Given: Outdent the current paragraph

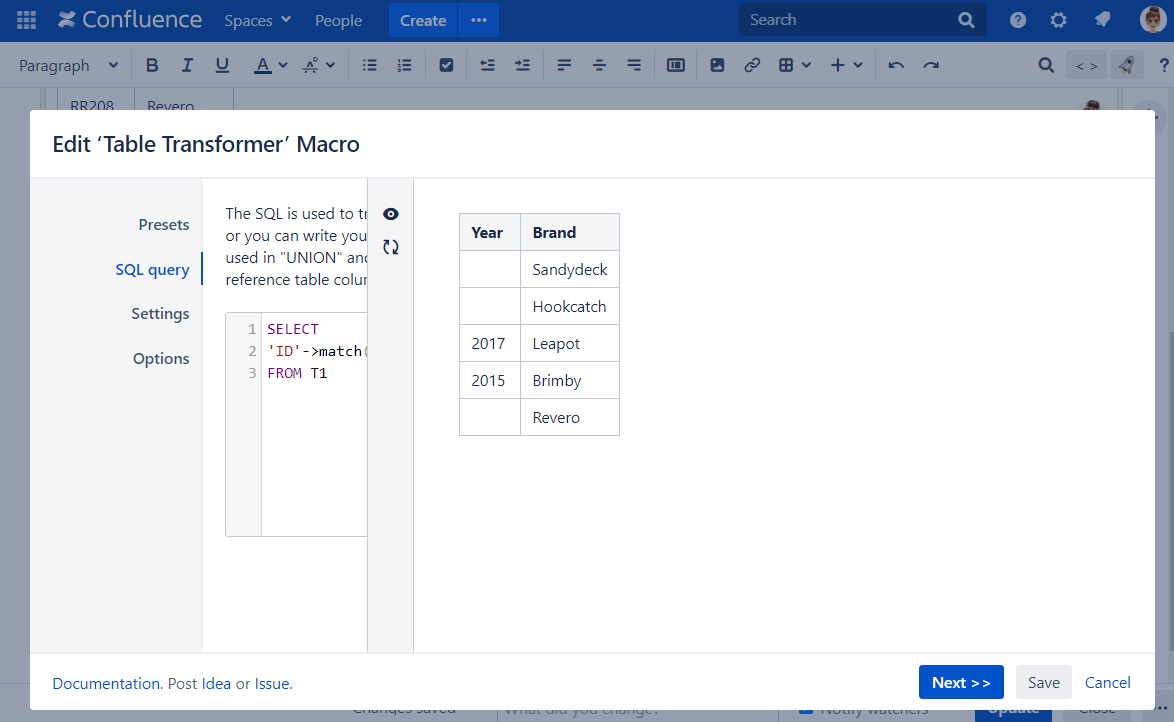Looking at the screenshot, I should click(x=487, y=65).
